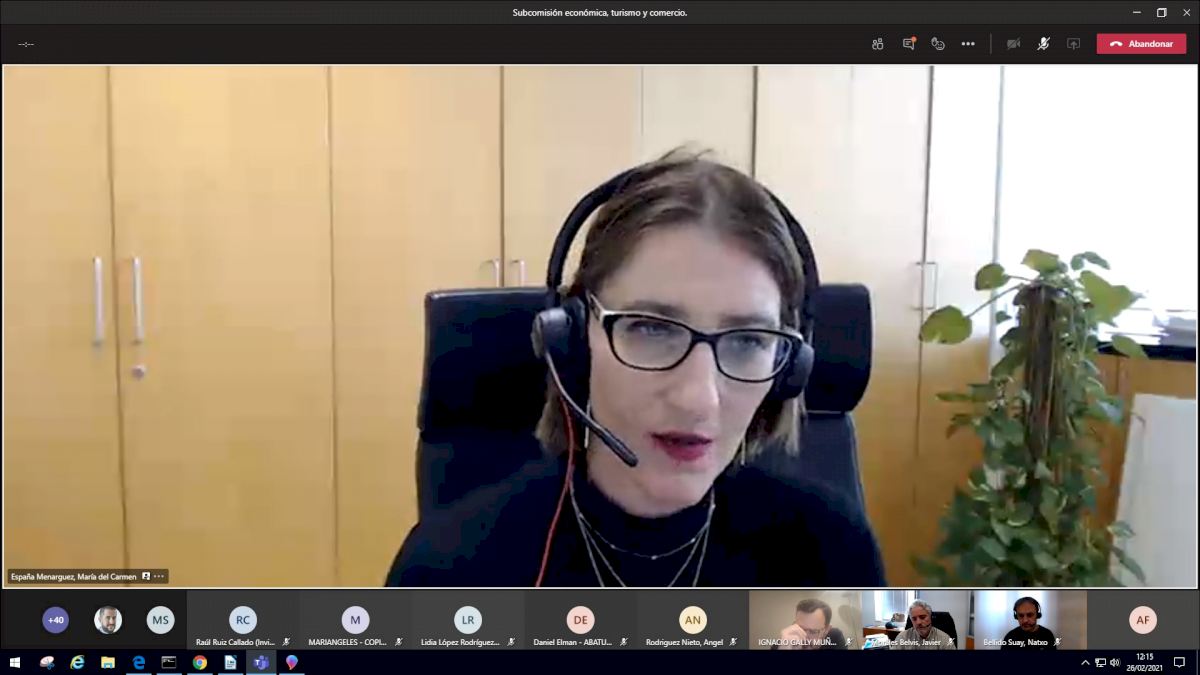Show hidden system tray icons

point(1085,662)
